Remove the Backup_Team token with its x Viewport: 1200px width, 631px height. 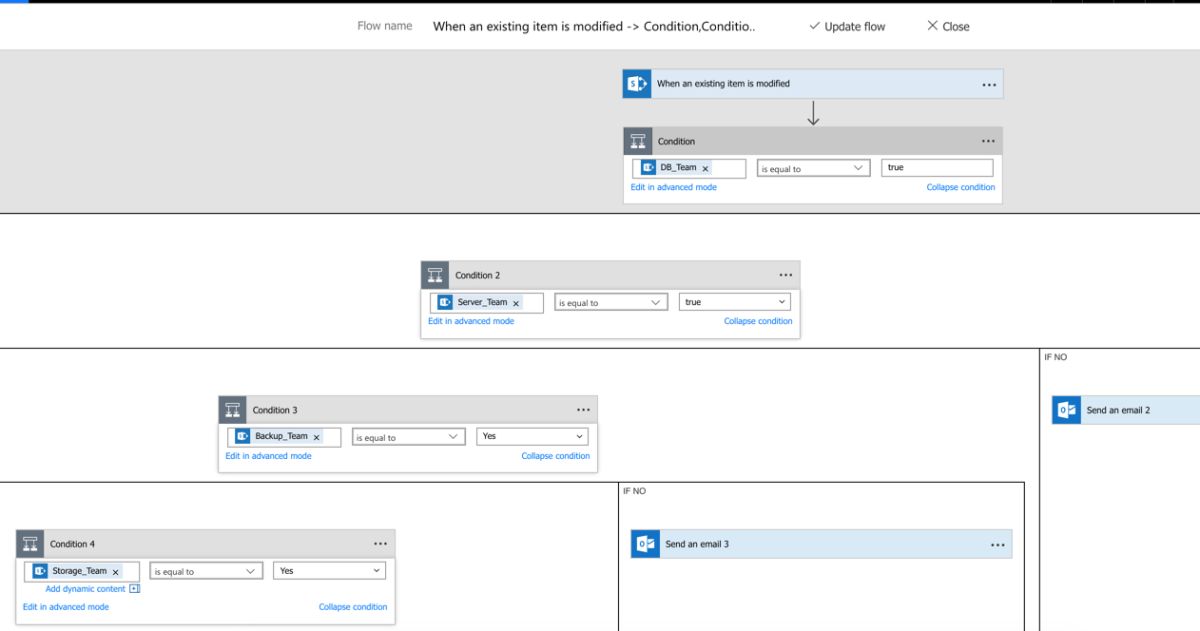[x=317, y=437]
